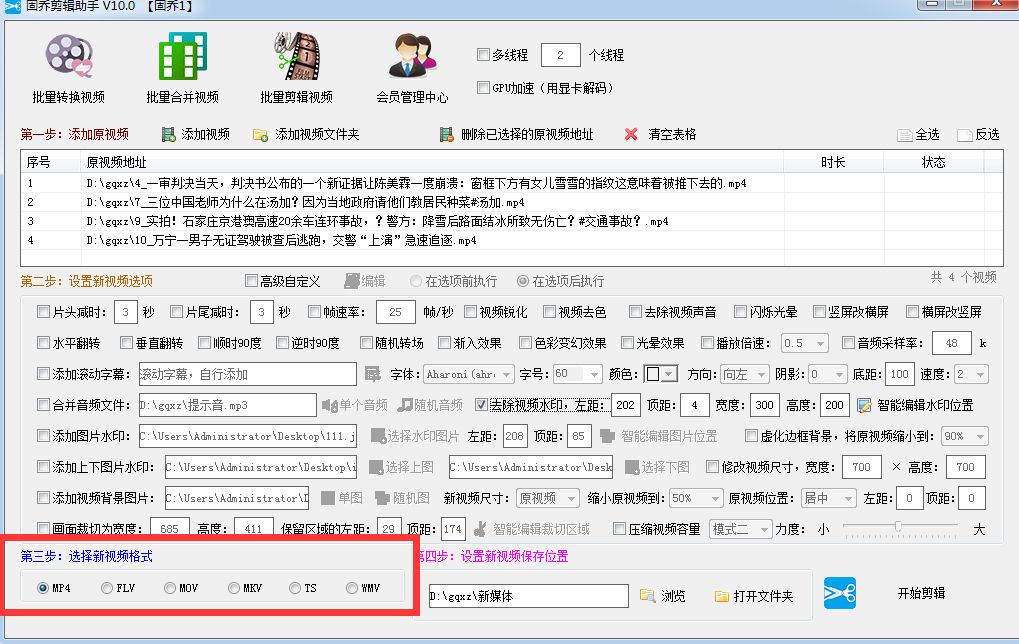Click the blue scissors icon beside 开始剪辑
1019x644 pixels.
click(838, 592)
